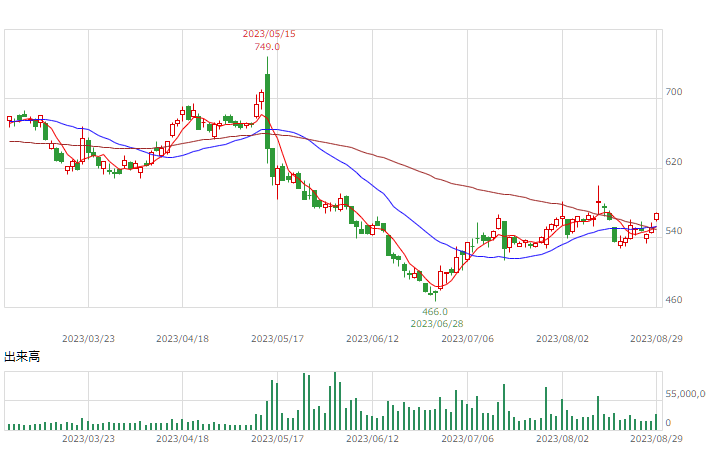The image size is (706, 455).
Task: Click the 466.0 low price label
Action: click(x=435, y=311)
